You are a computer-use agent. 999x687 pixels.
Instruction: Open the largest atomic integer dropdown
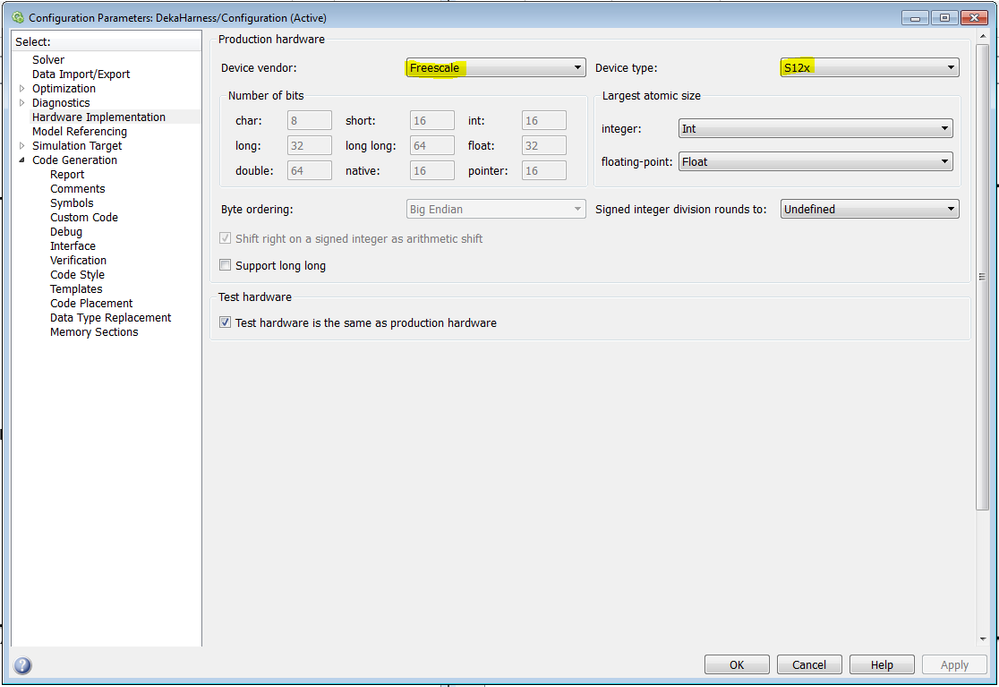(816, 129)
